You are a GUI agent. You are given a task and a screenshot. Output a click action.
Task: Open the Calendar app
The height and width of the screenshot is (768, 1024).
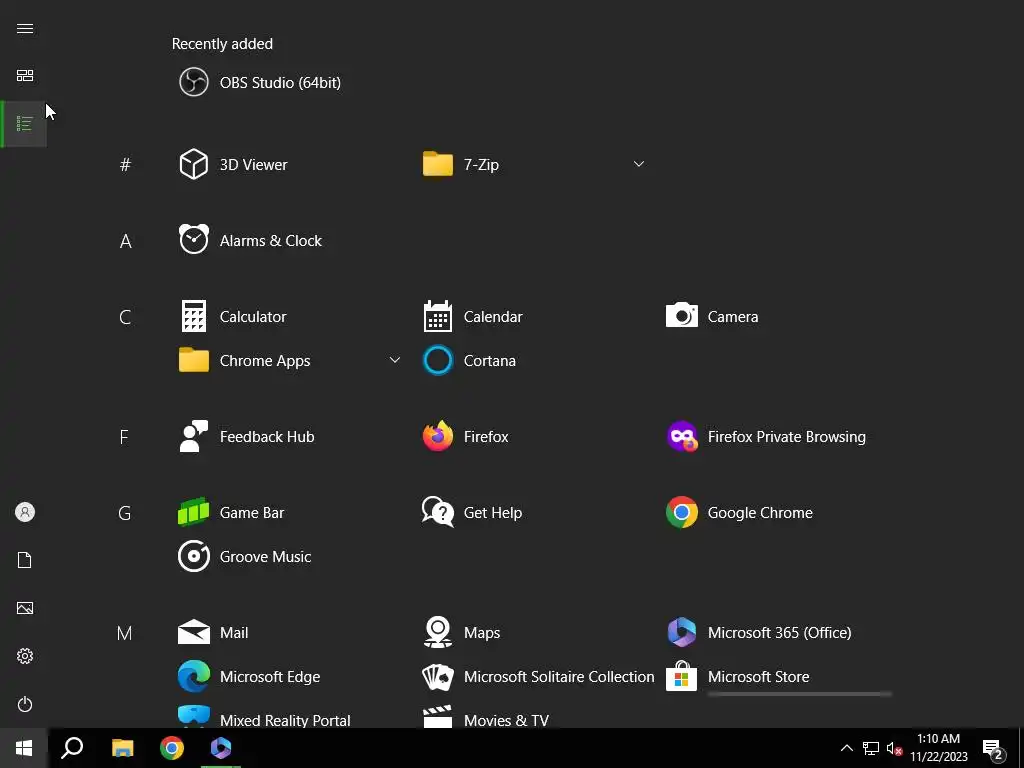tap(473, 317)
